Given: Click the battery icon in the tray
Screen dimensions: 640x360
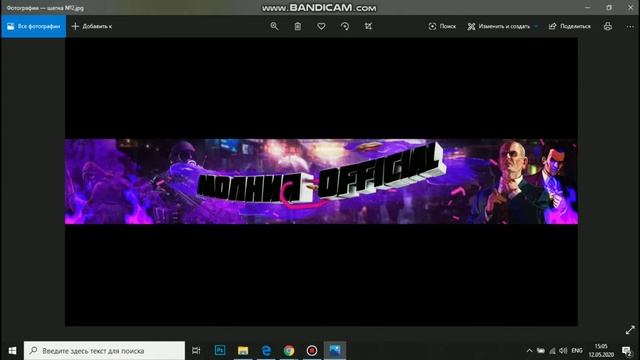Looking at the screenshot, I should [x=541, y=351].
